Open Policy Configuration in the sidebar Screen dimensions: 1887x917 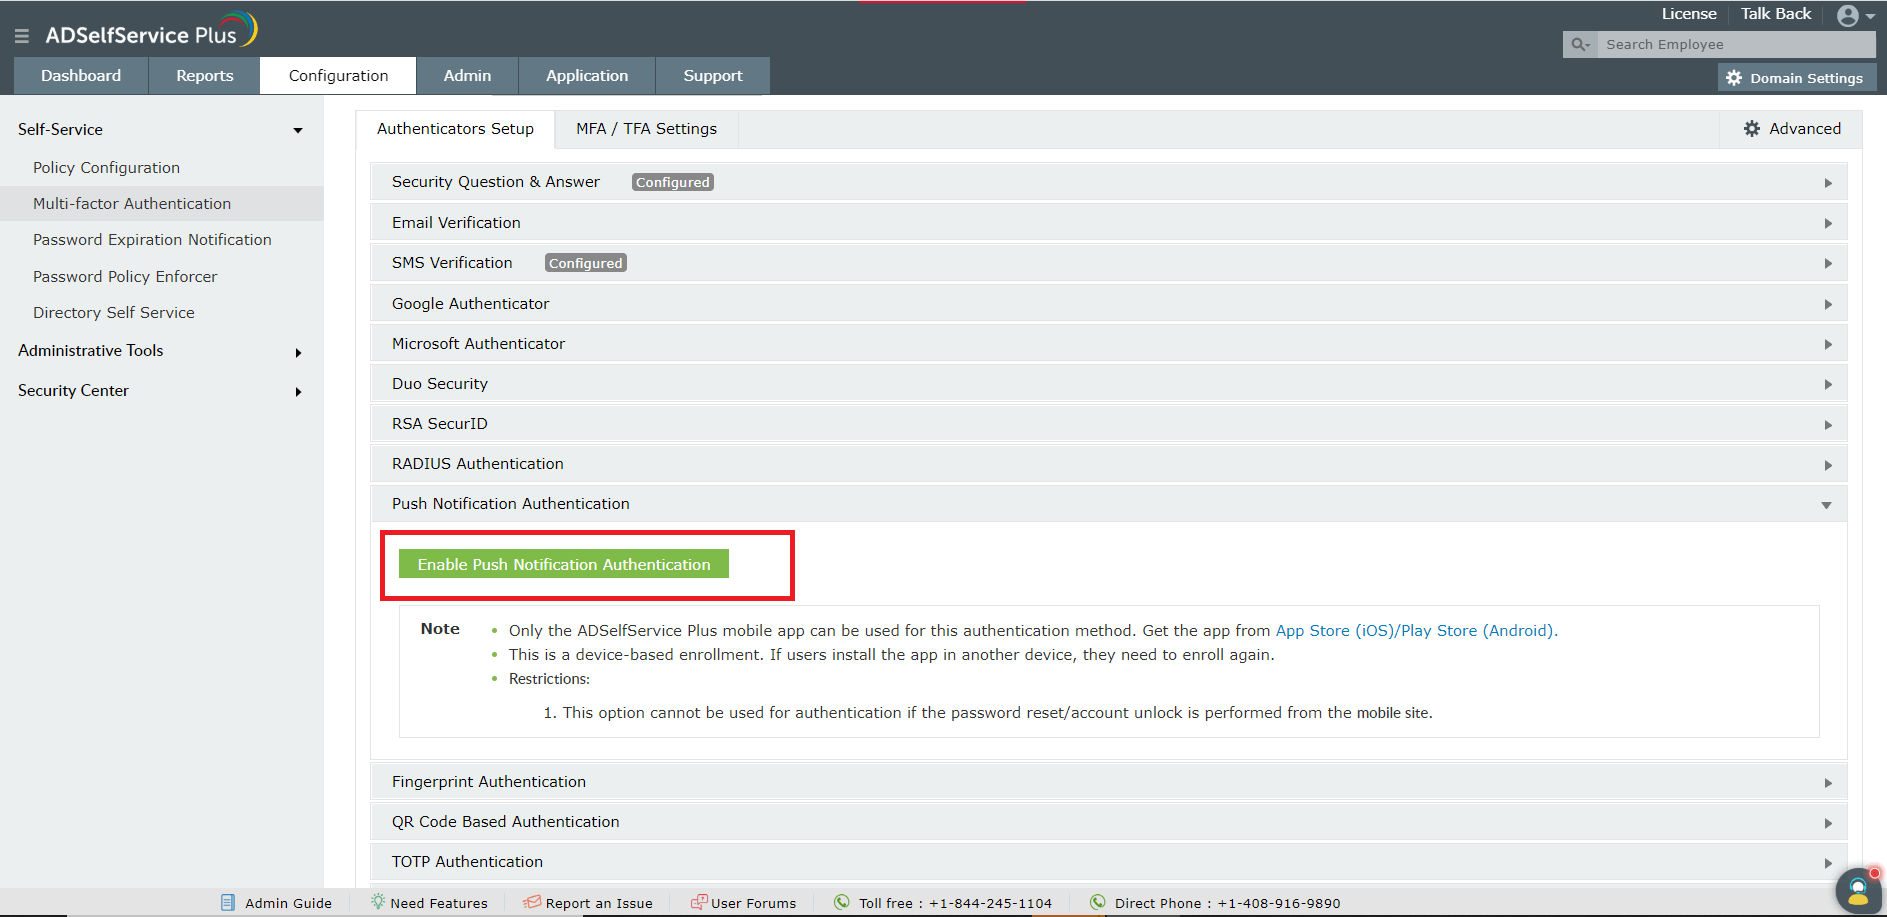click(106, 168)
